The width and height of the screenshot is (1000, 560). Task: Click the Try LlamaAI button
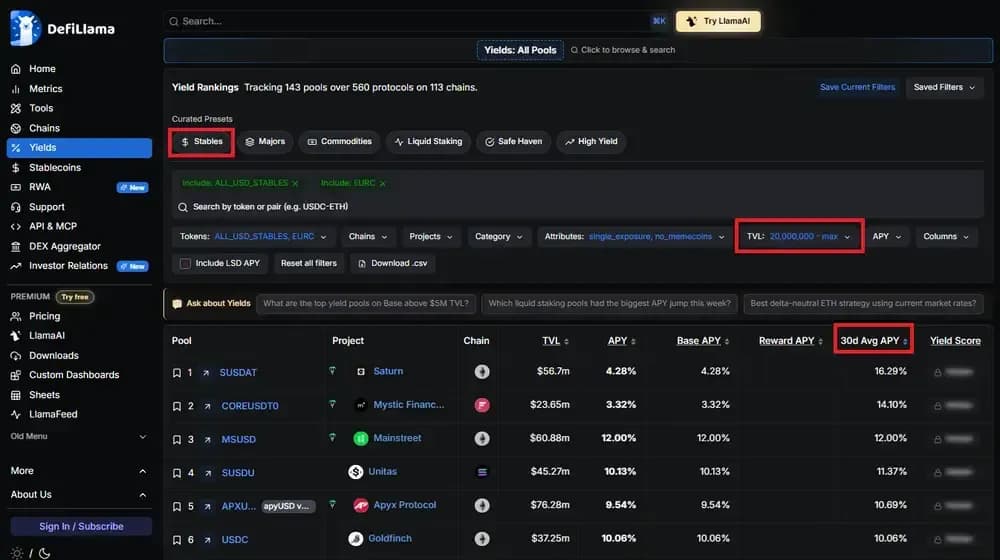click(x=718, y=21)
